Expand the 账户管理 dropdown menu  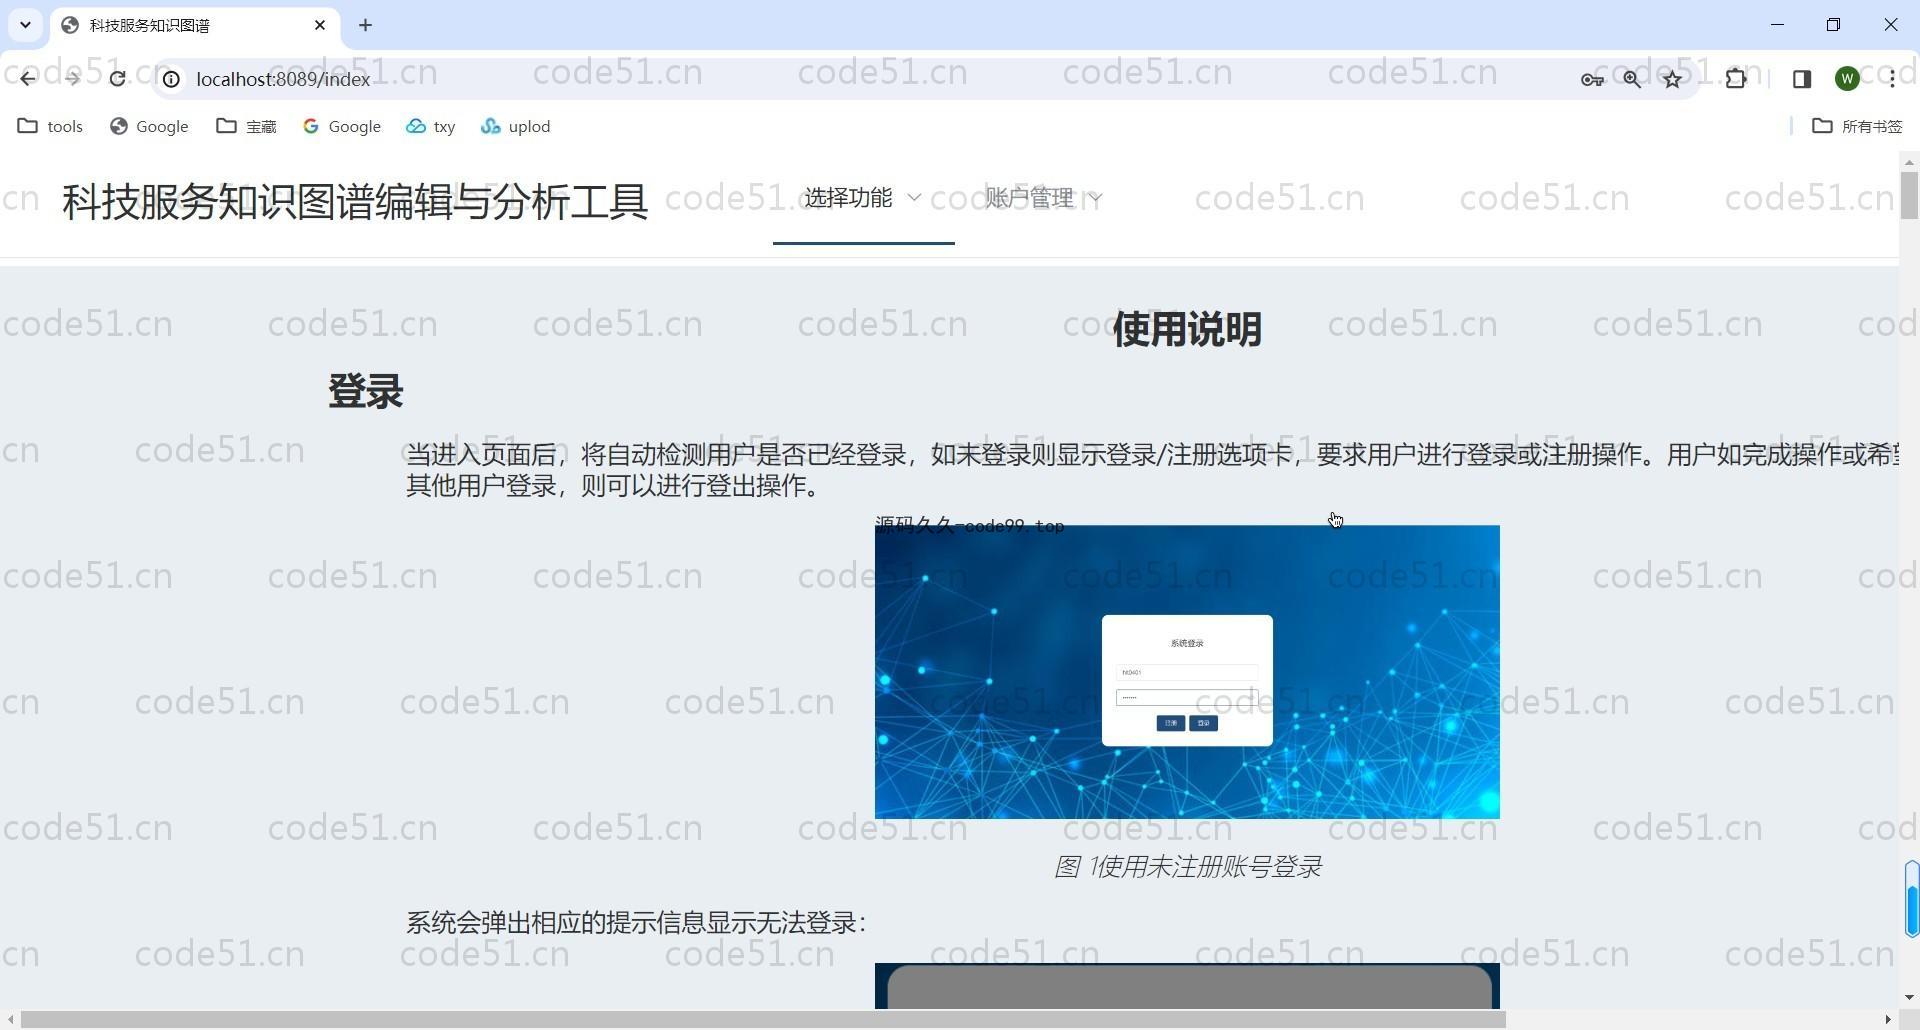[x=1042, y=198]
